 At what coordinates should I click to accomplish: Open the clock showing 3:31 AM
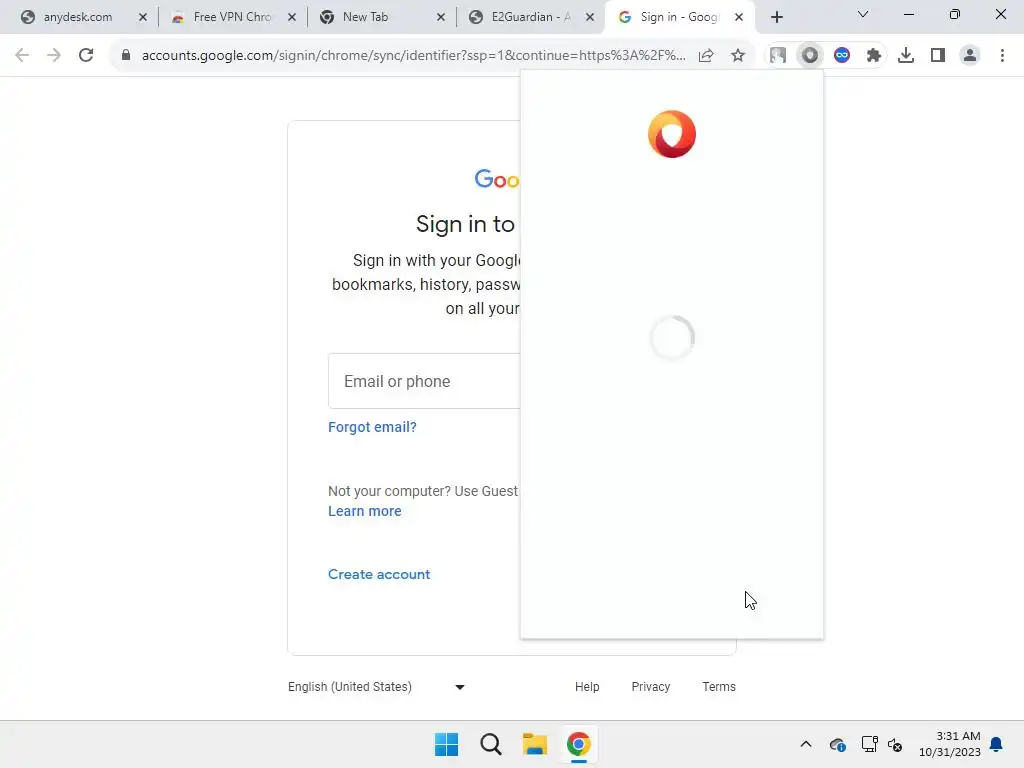[x=950, y=744]
